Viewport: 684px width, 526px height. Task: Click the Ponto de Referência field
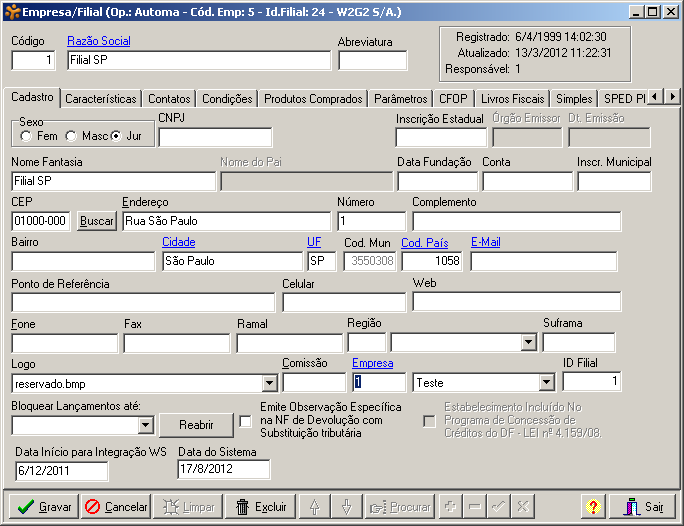pos(144,302)
